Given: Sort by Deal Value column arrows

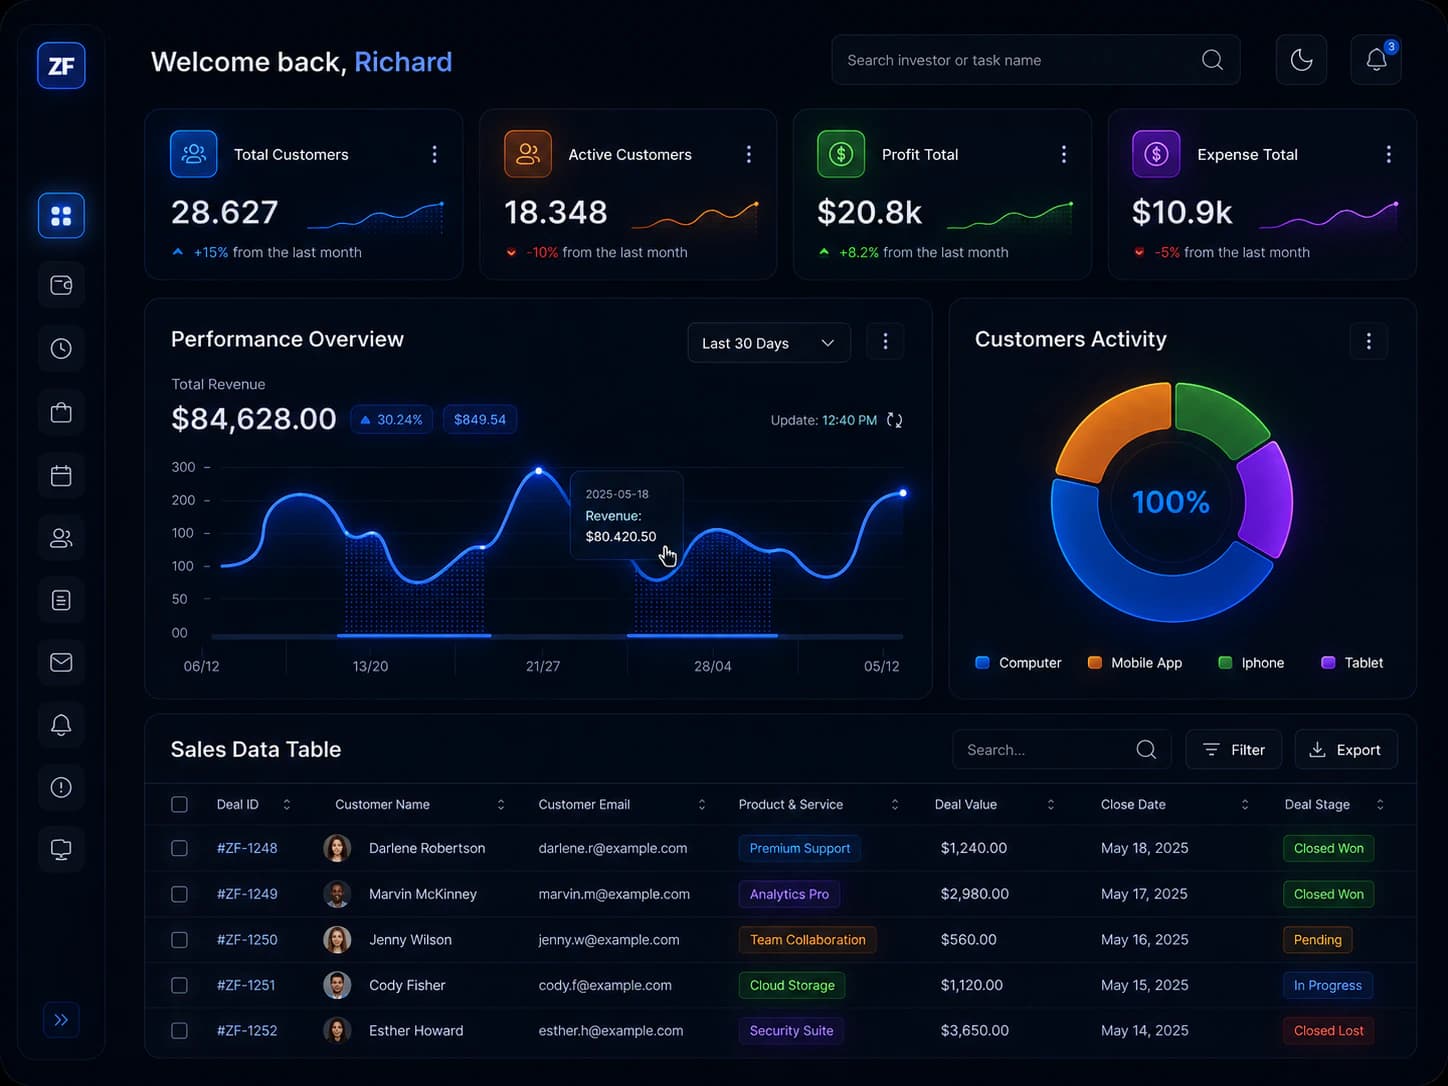Looking at the screenshot, I should pos(1051,805).
